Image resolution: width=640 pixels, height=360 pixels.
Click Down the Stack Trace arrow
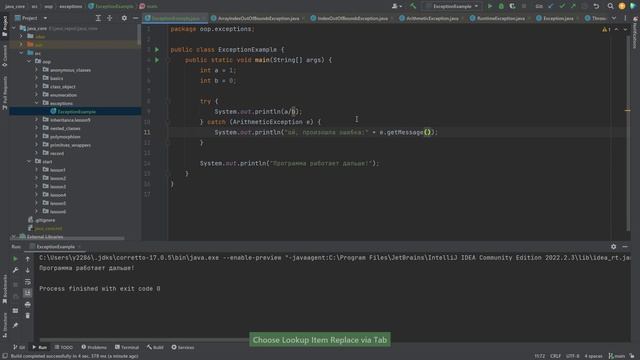(x=28, y=270)
